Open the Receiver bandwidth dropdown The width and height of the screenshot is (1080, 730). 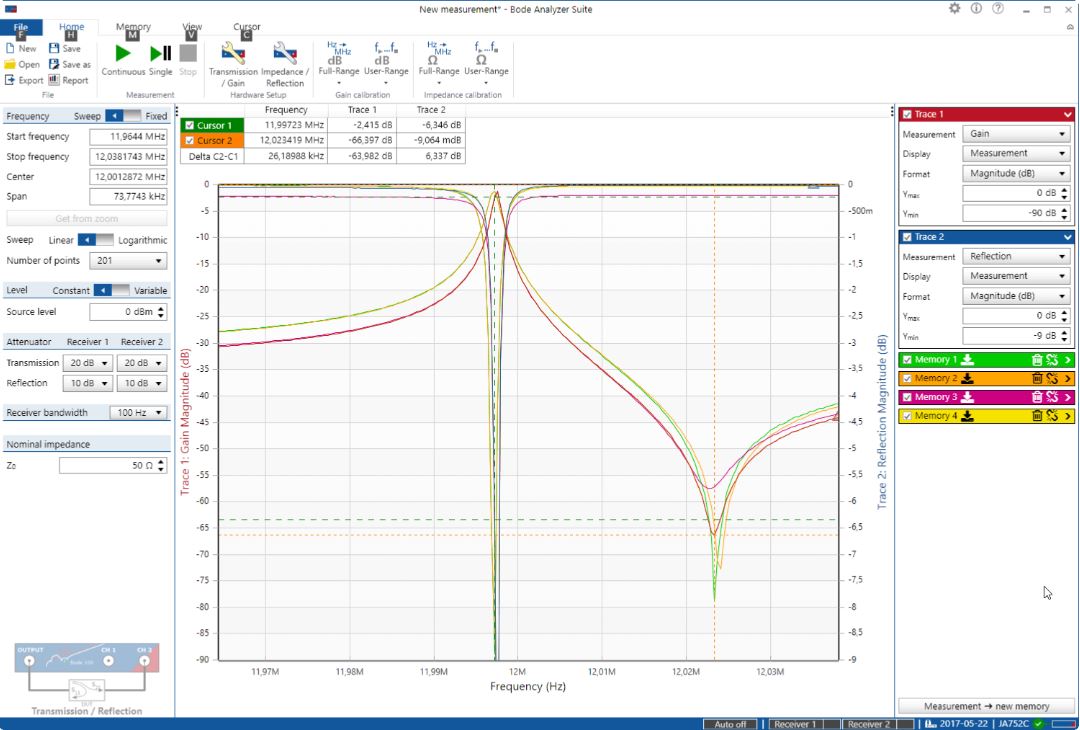(x=138, y=412)
